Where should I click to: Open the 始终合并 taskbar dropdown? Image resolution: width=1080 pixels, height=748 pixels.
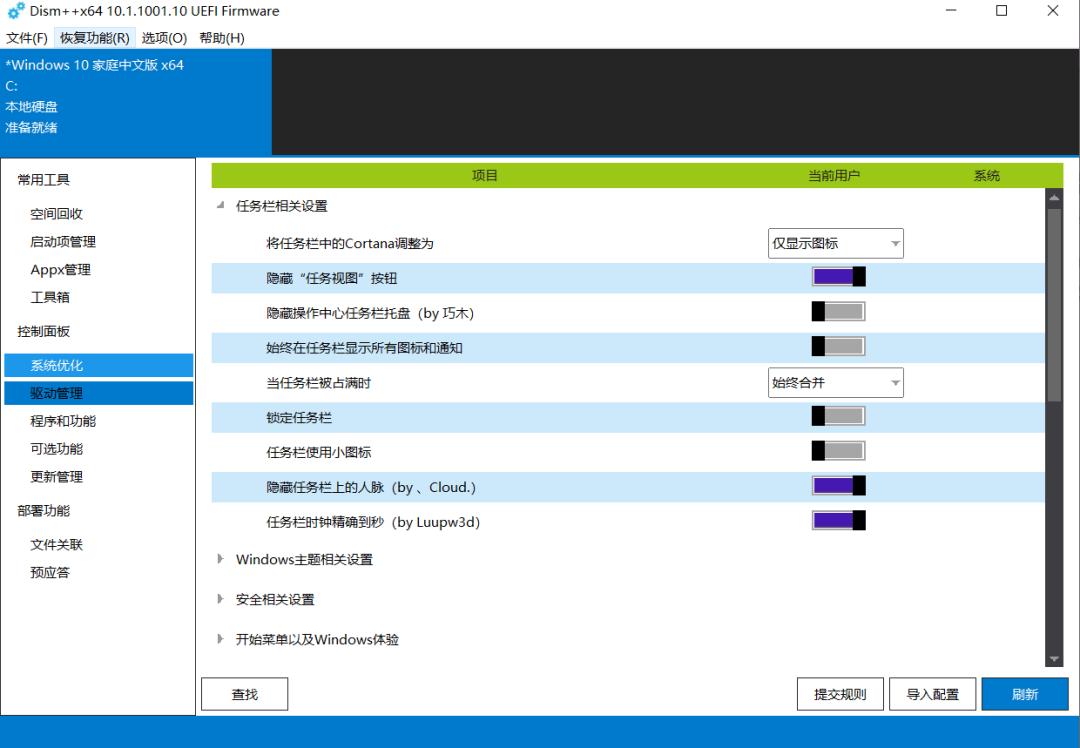[x=835, y=382]
